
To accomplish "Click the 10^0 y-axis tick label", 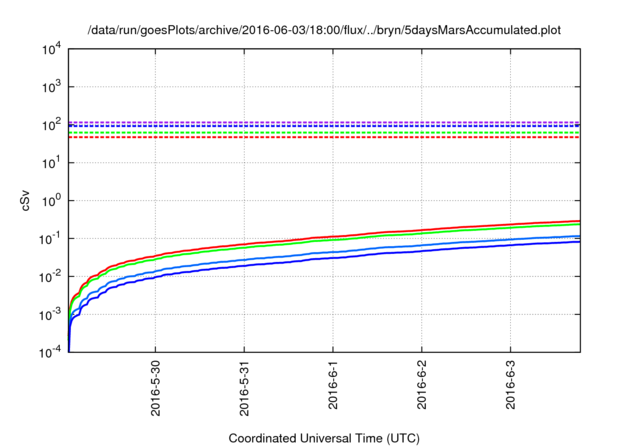I will point(49,201).
